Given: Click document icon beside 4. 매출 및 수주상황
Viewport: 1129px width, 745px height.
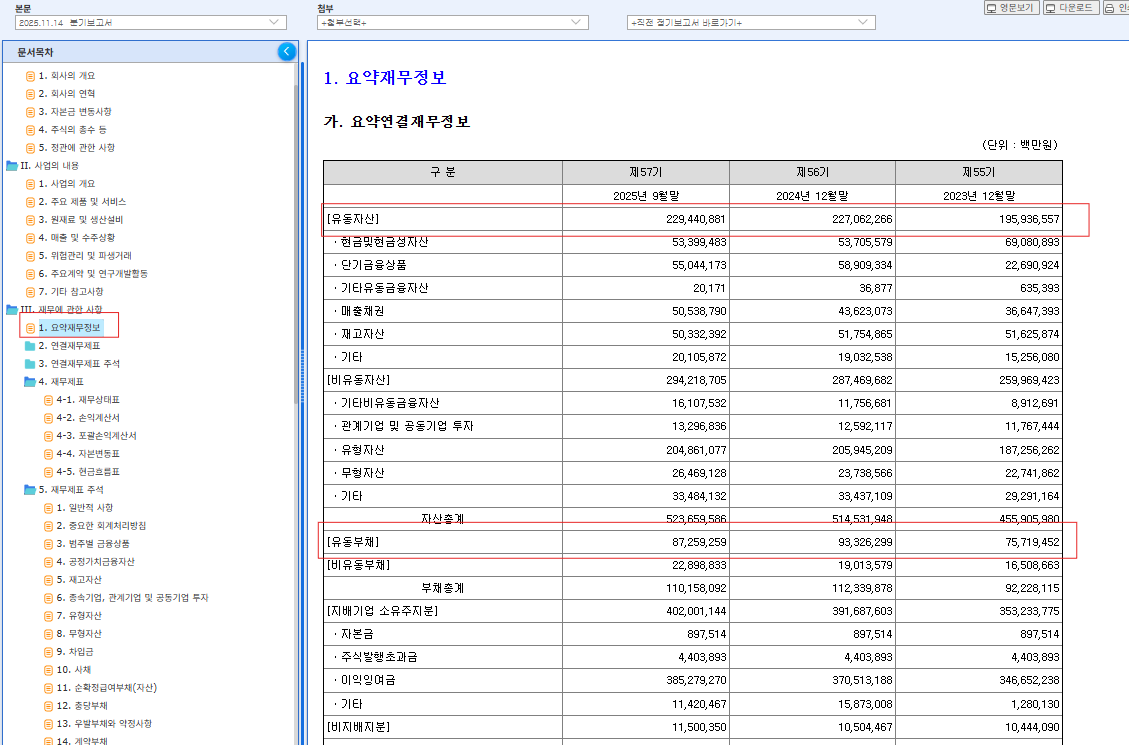Looking at the screenshot, I should (x=30, y=238).
